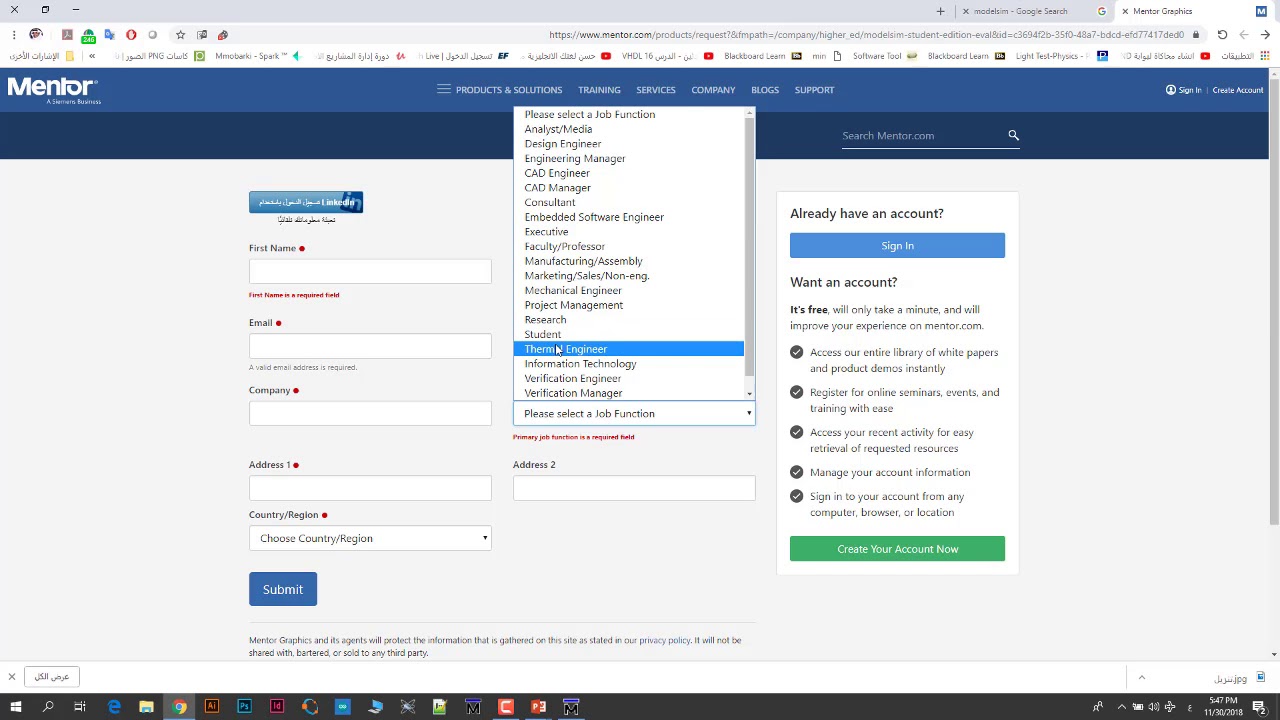Go back in browser history

click(1265, 35)
